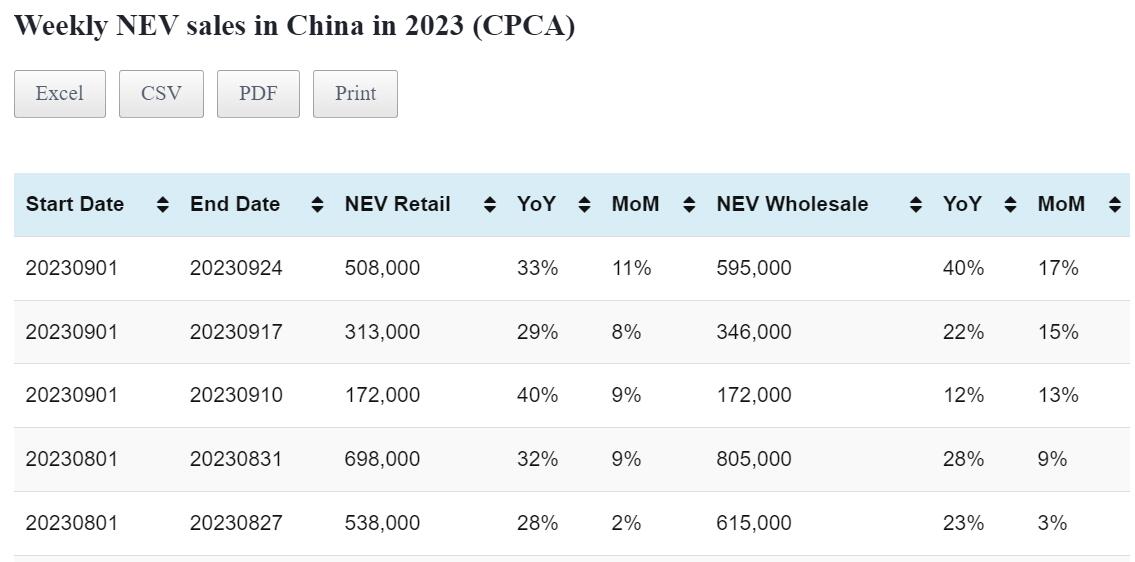Export table with the Excel button
This screenshot has height=562, width=1135.
[x=60, y=94]
